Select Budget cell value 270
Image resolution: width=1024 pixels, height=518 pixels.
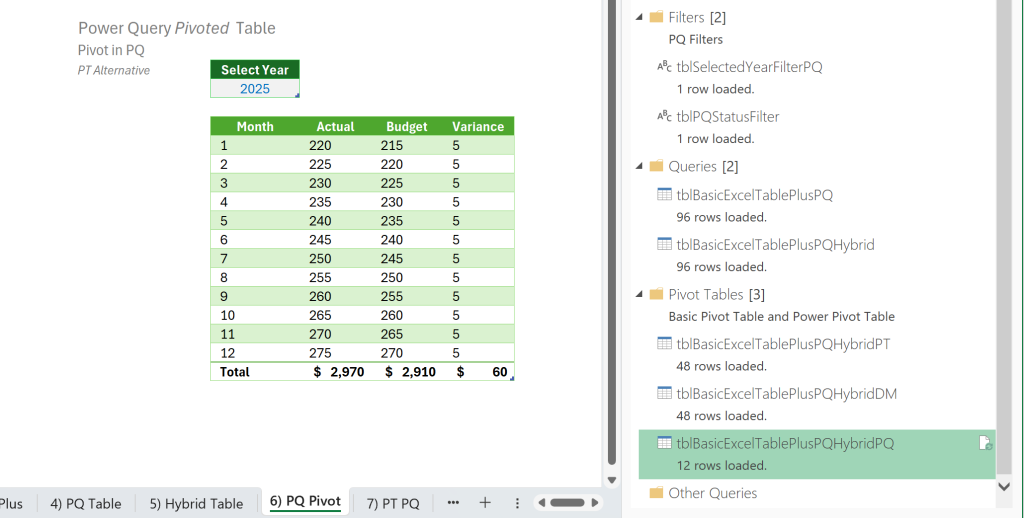406,353
